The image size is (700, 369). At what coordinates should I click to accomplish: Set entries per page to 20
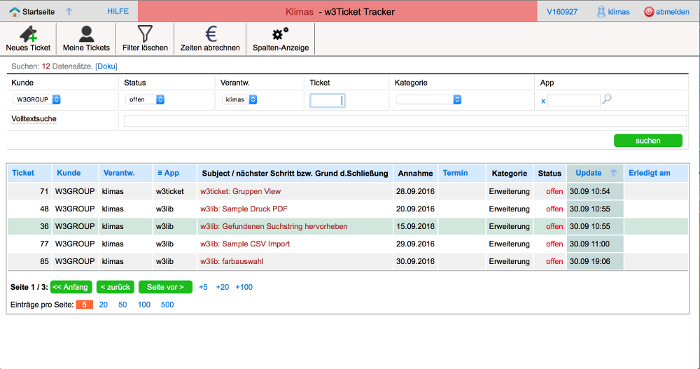pyautogui.click(x=103, y=305)
